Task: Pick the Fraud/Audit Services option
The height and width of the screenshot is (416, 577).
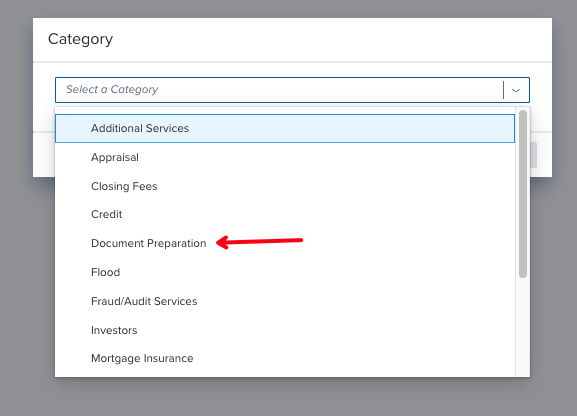Action: [285, 301]
